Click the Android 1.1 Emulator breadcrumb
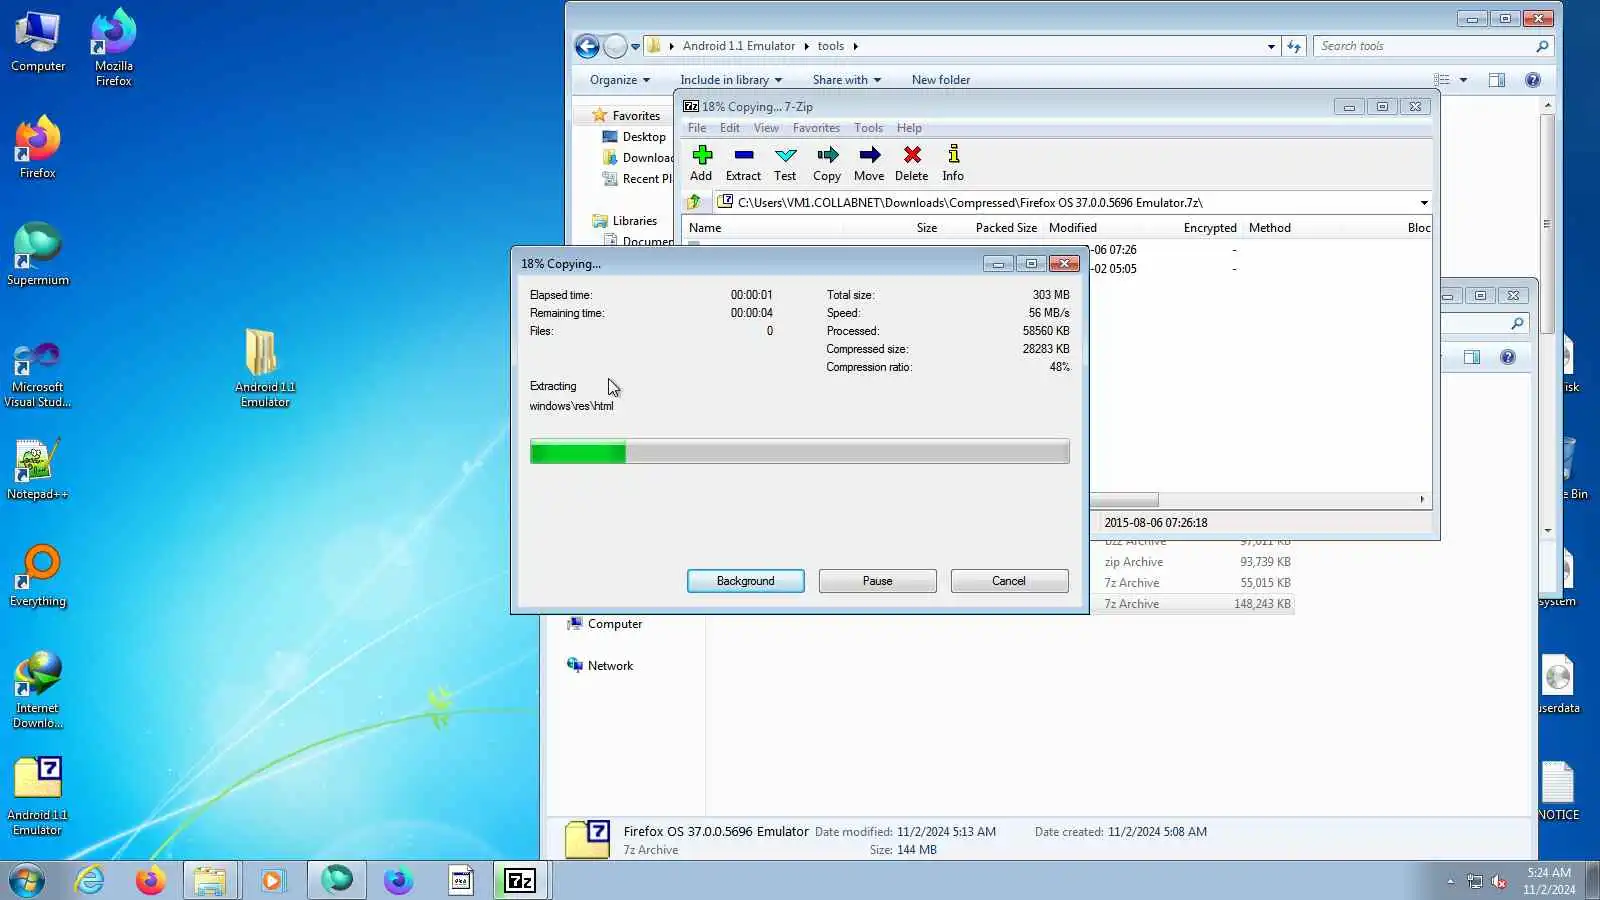Image resolution: width=1600 pixels, height=900 pixels. tap(739, 46)
